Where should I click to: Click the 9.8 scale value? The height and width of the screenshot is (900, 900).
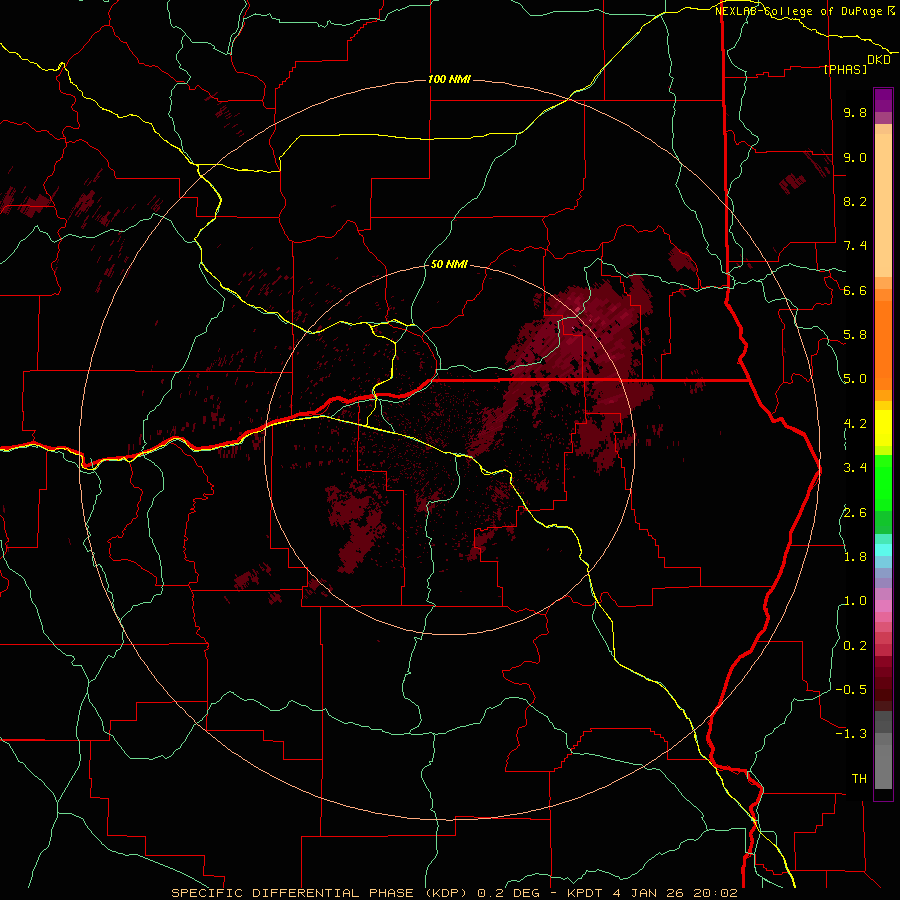coord(855,113)
